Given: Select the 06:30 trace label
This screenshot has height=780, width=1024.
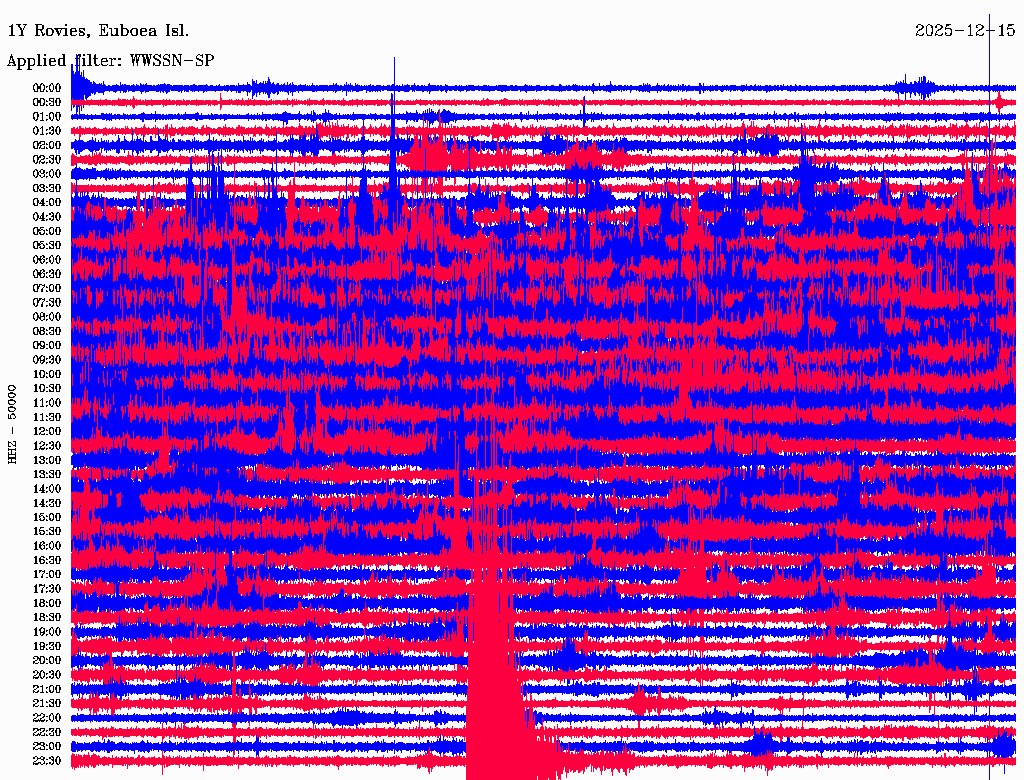Looking at the screenshot, I should coord(46,274).
